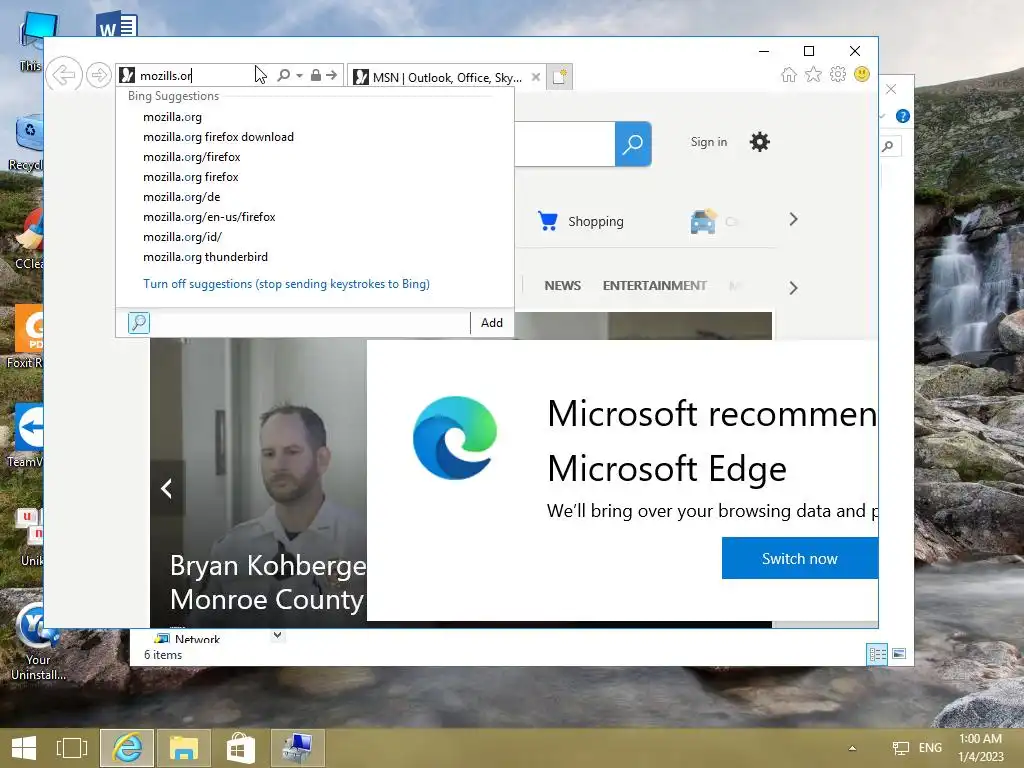
Task: Click the security lock icon in address bar
Action: tap(315, 75)
